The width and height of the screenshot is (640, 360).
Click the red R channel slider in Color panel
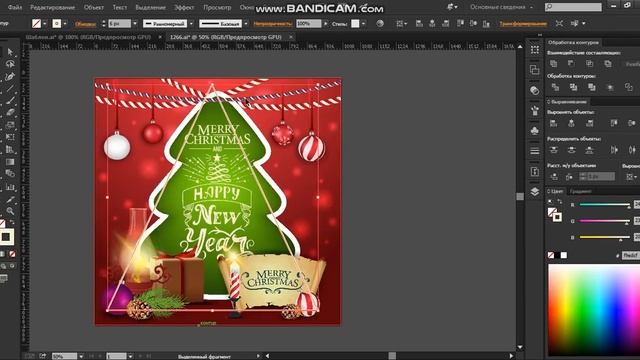point(604,204)
